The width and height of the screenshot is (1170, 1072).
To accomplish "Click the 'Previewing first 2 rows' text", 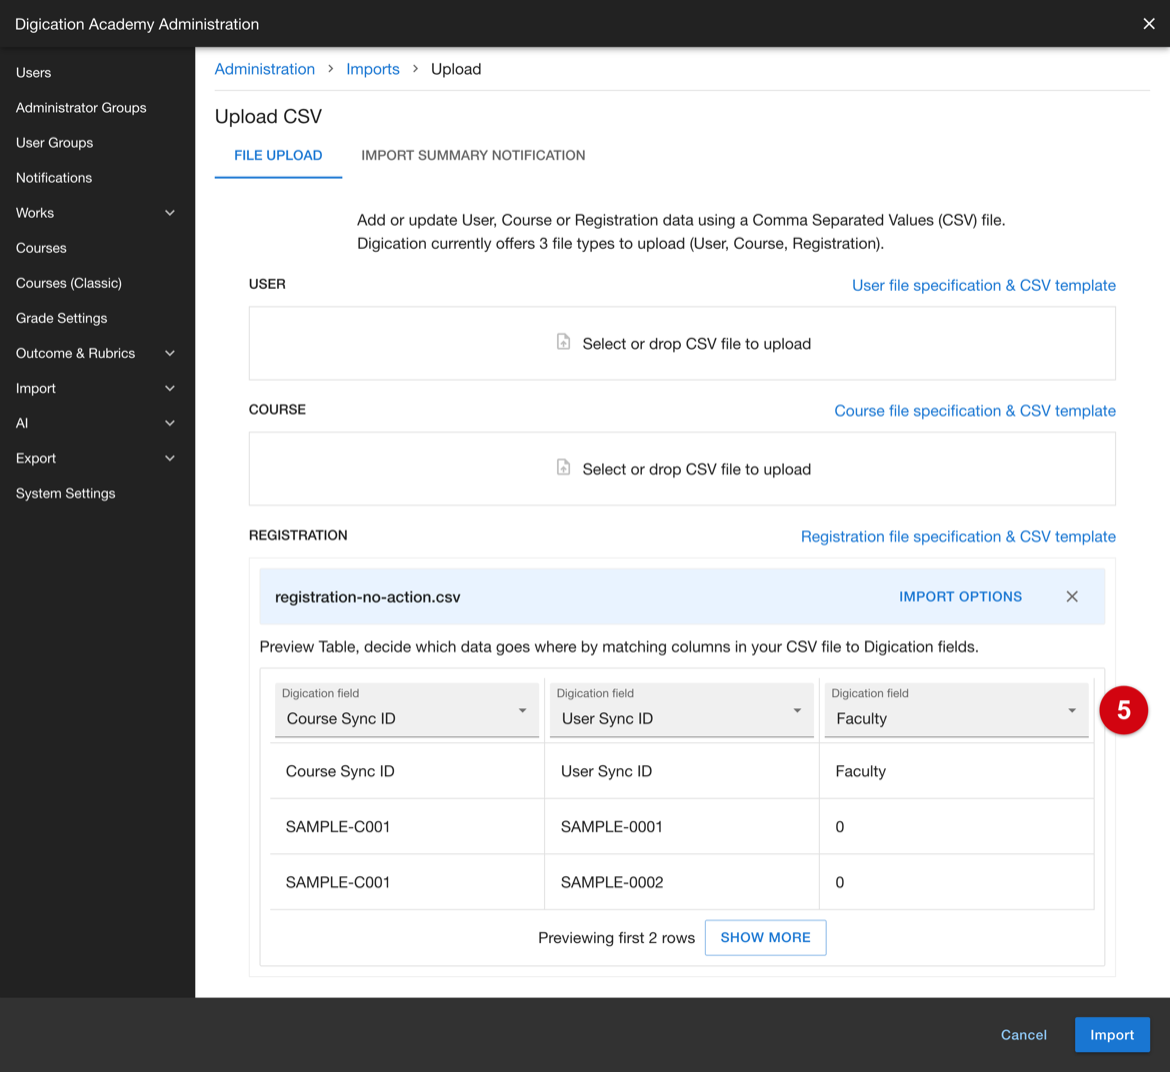I will click(x=616, y=938).
